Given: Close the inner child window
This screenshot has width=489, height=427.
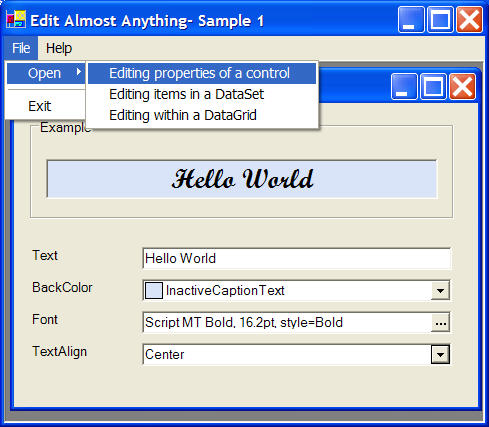Looking at the screenshot, I should (x=462, y=87).
